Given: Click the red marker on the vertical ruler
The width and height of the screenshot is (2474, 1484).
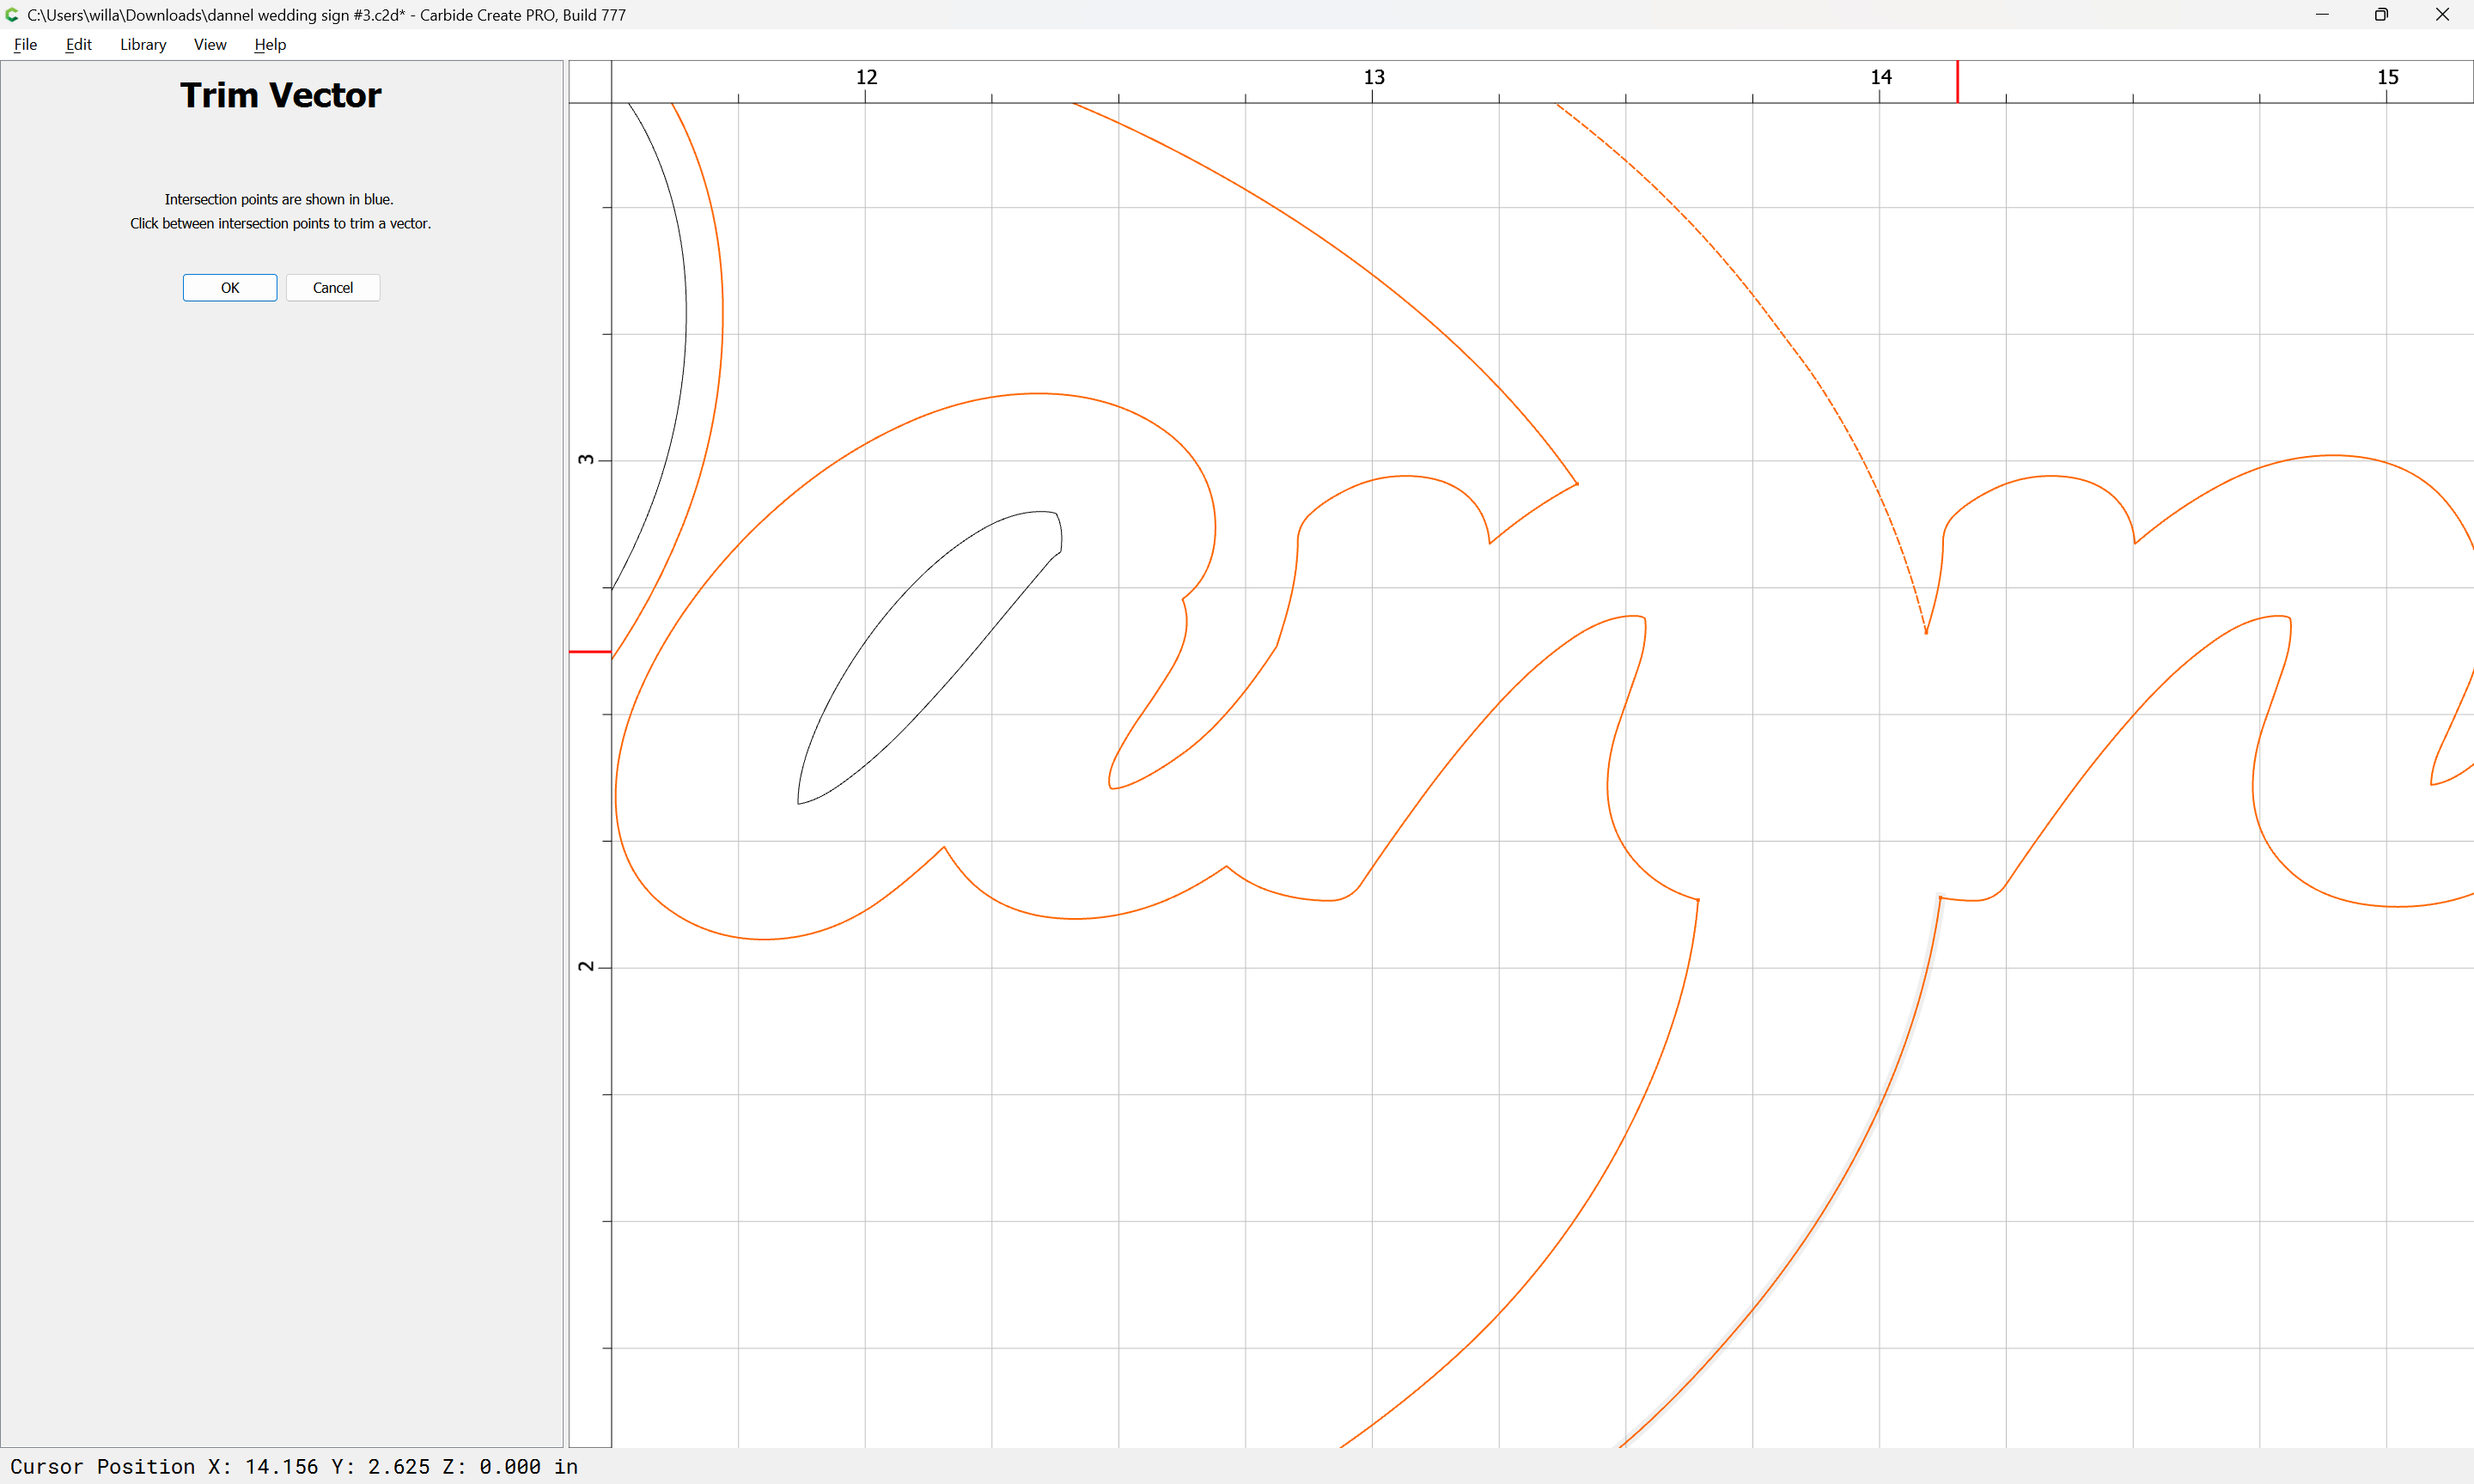Looking at the screenshot, I should click(x=590, y=652).
